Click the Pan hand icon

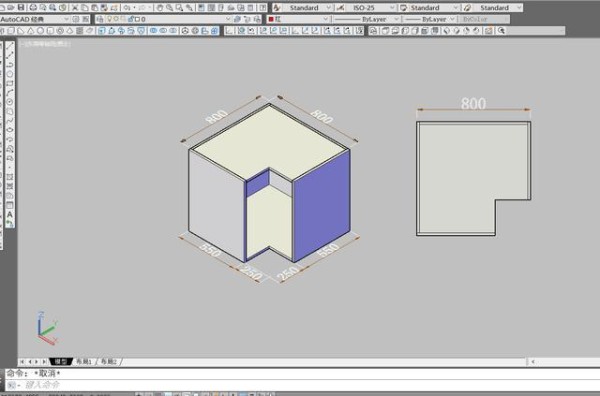click(x=160, y=7)
